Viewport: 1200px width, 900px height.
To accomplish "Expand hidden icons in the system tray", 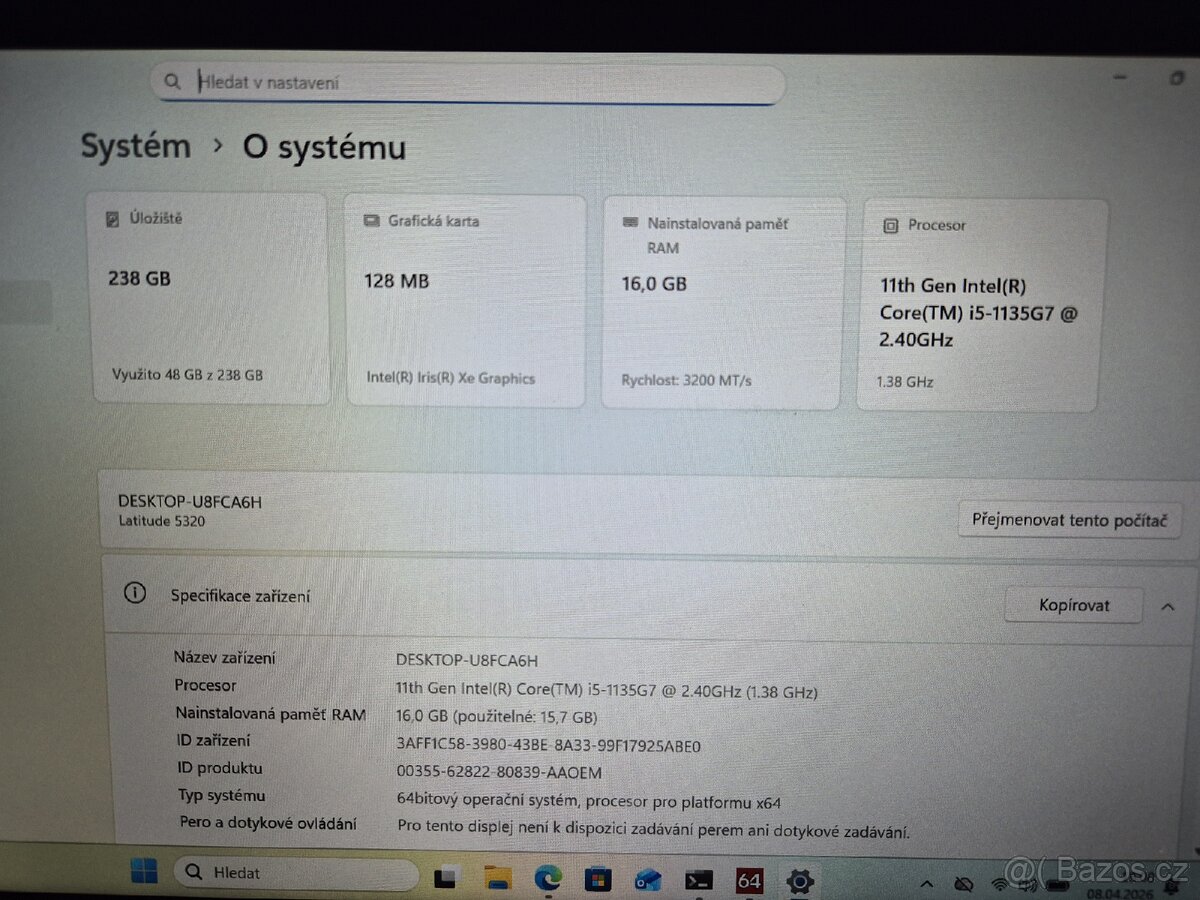I will point(927,884).
